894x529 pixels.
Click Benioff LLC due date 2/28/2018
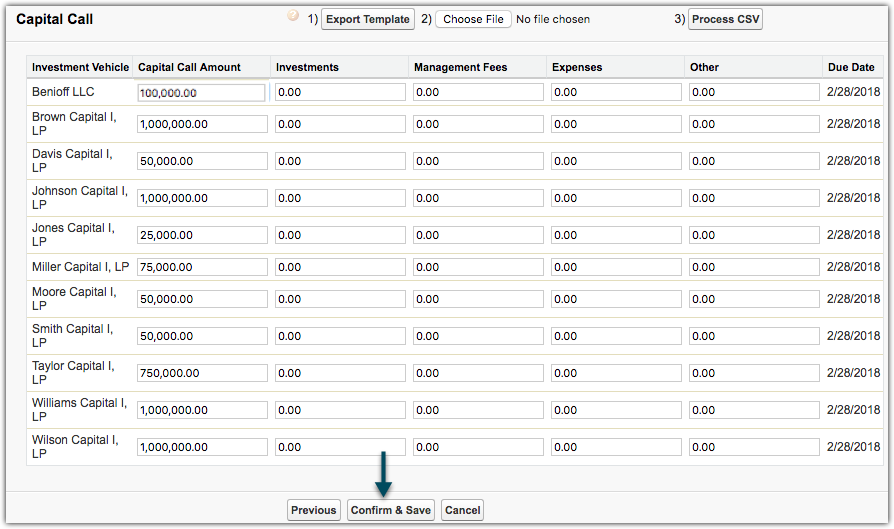(854, 92)
